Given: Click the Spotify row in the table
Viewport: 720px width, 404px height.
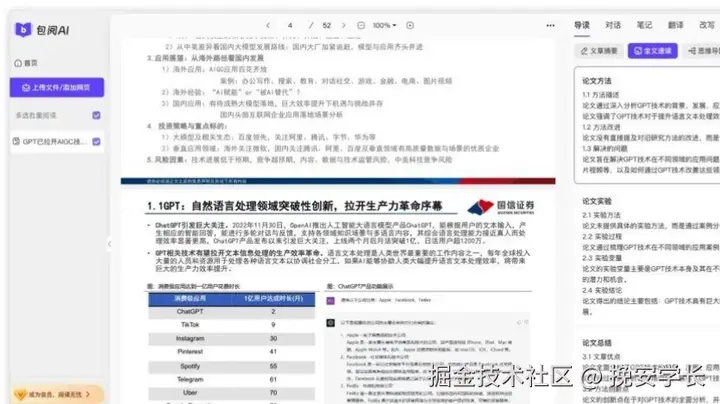Looking at the screenshot, I should [x=231, y=366].
